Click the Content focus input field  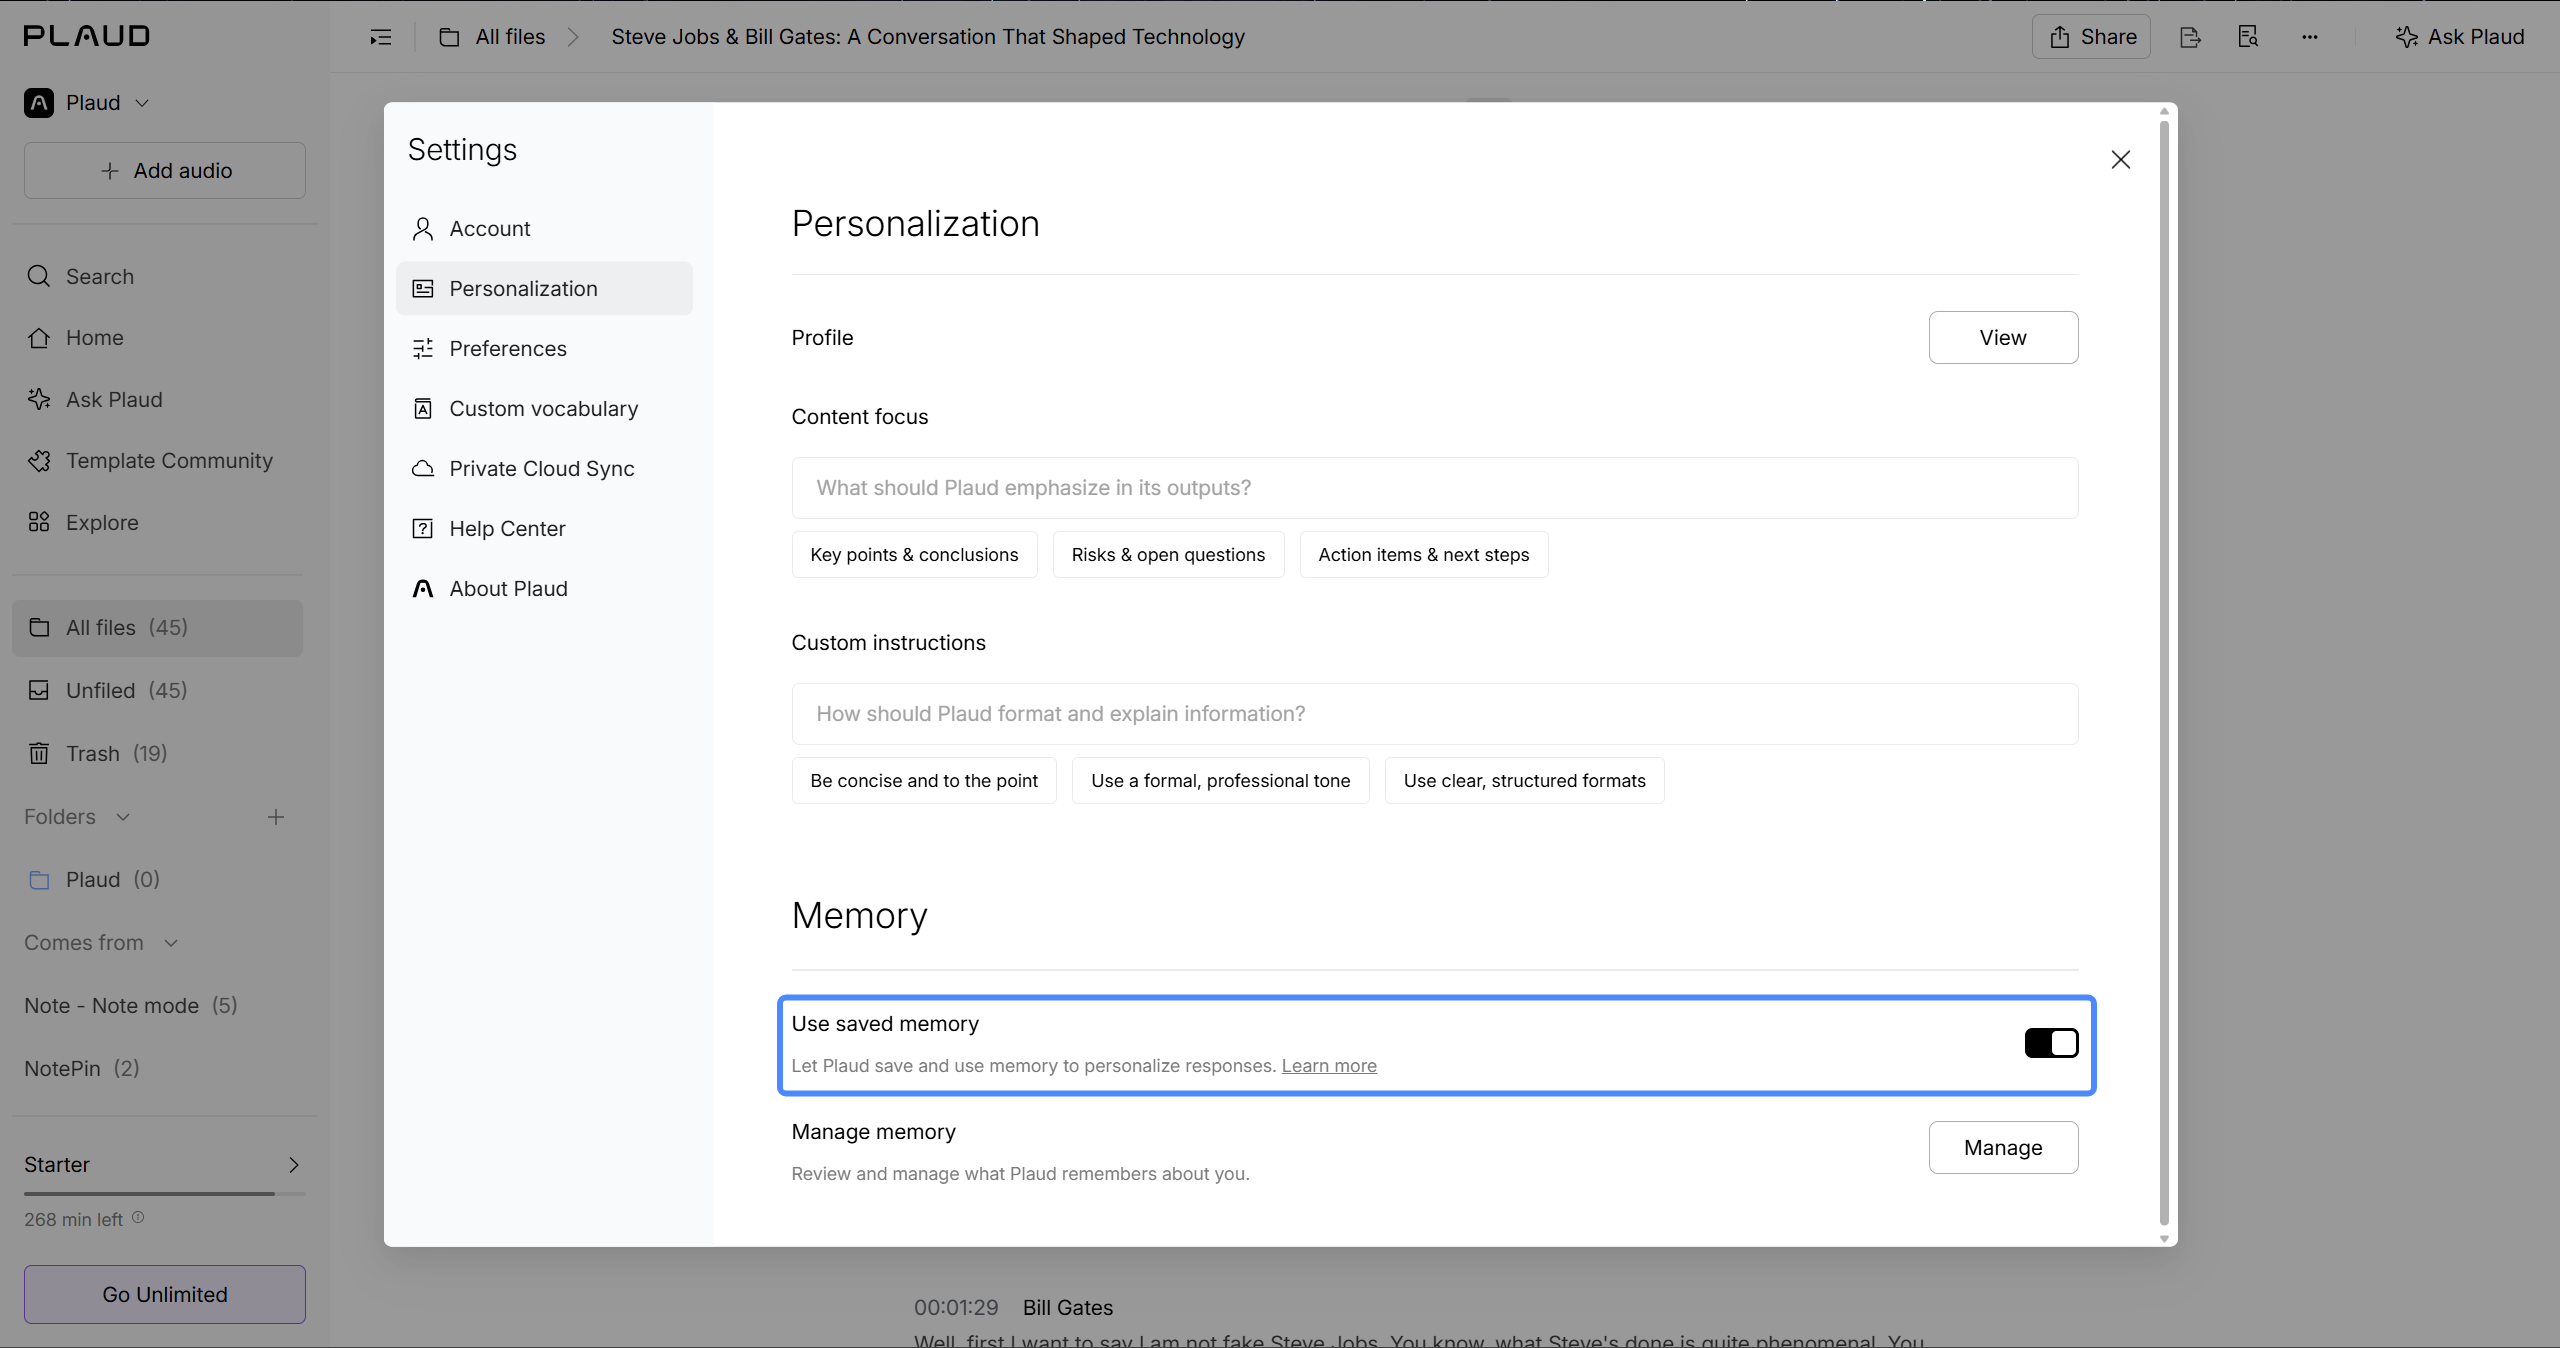1435,488
